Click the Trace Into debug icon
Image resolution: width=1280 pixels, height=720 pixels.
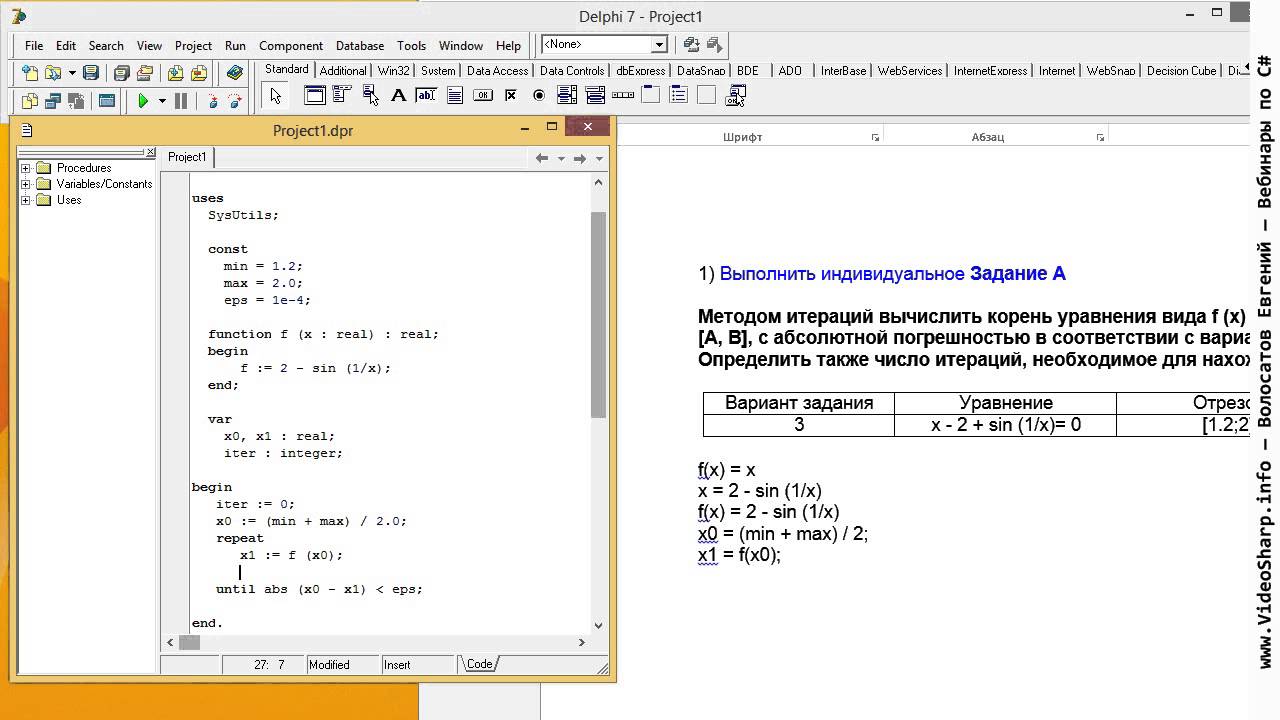pos(213,100)
